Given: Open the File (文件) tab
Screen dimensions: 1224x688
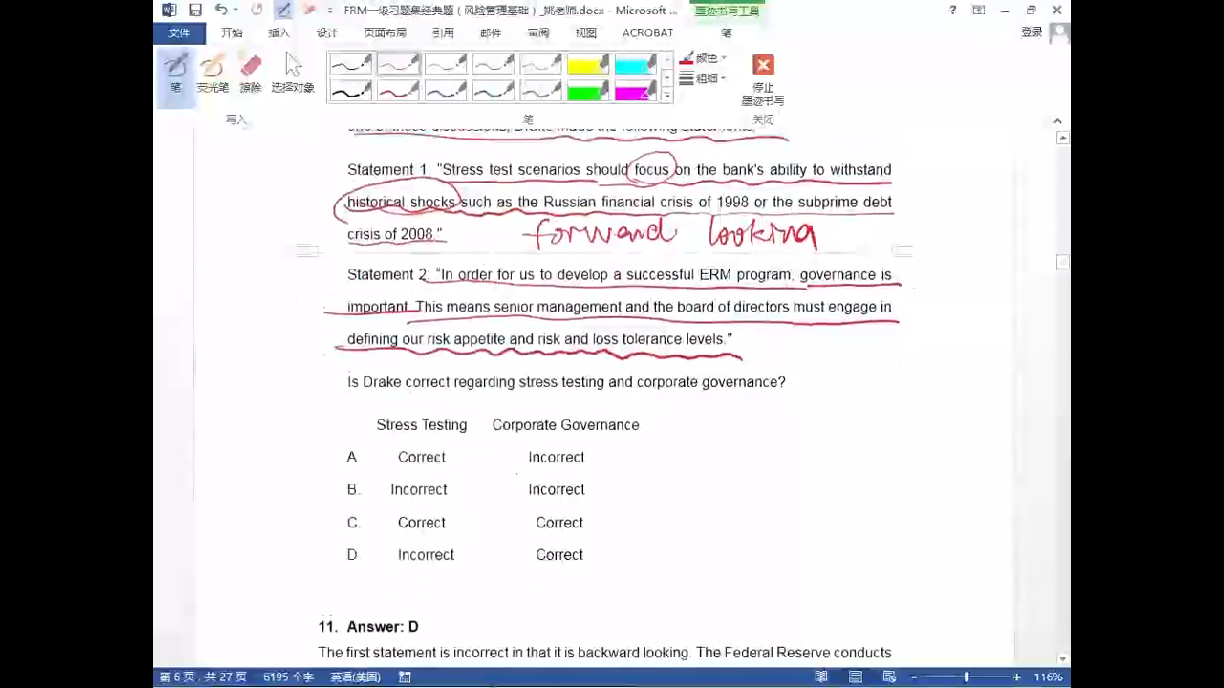Looking at the screenshot, I should [179, 33].
